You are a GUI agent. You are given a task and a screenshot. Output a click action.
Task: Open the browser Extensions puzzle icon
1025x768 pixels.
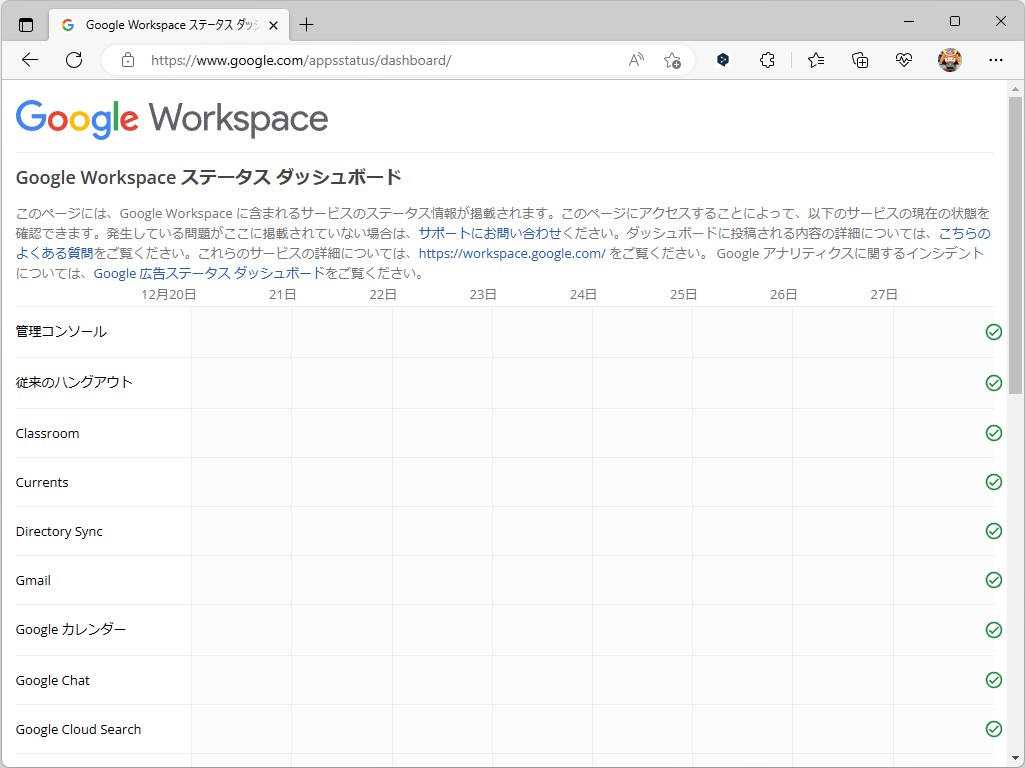[x=767, y=60]
